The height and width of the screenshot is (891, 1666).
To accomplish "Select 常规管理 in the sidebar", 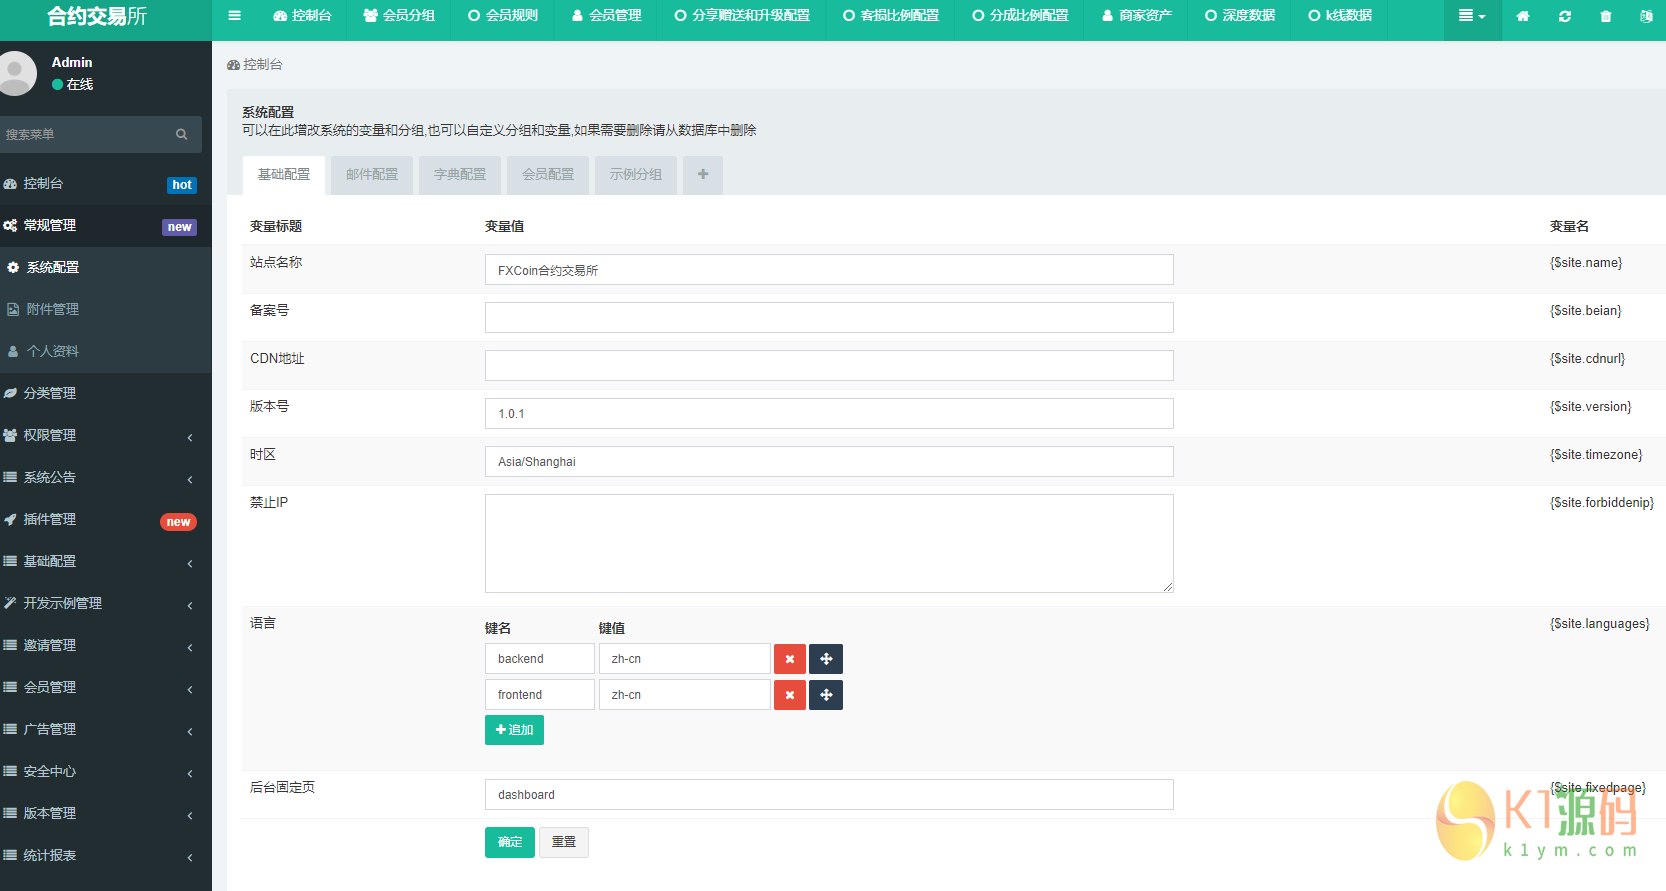I will click(106, 226).
